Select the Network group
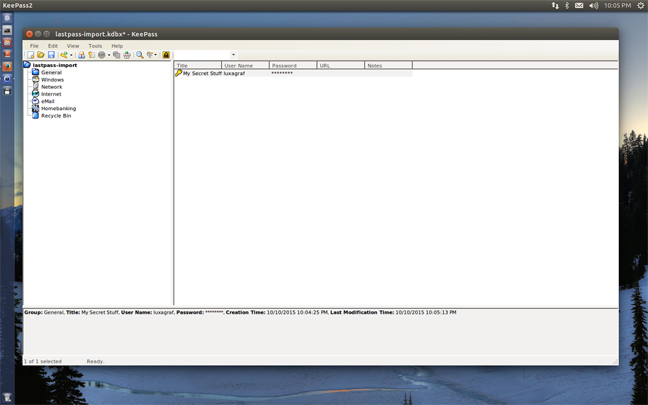 point(52,87)
